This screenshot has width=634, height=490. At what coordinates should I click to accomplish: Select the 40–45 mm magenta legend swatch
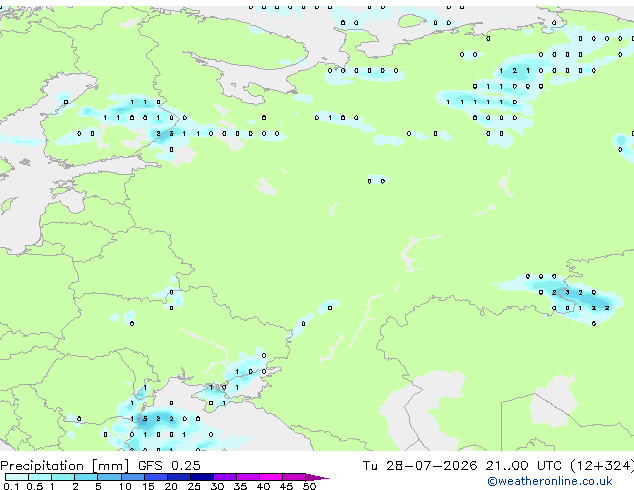click(x=271, y=477)
